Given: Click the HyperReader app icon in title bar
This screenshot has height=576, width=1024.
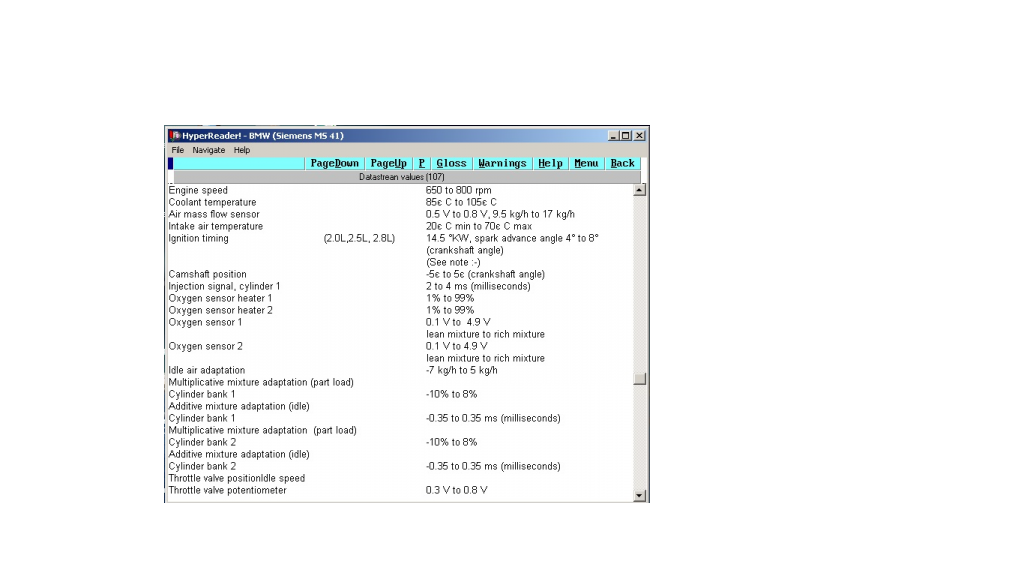Looking at the screenshot, I should (x=174, y=136).
